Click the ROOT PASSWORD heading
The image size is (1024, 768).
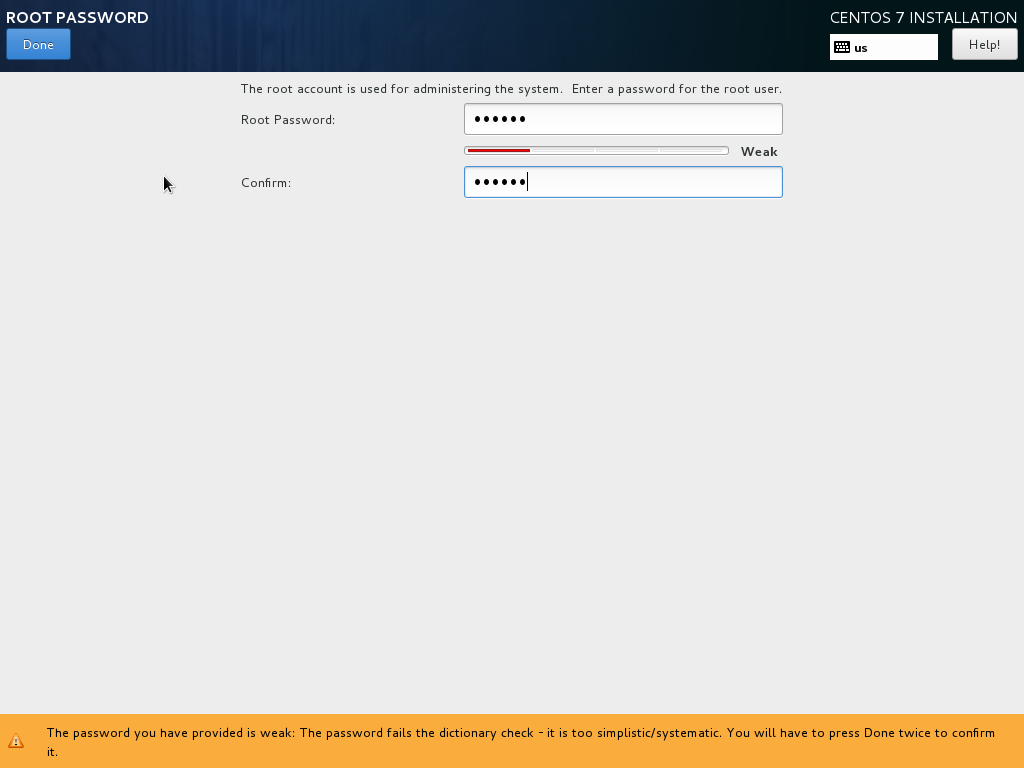[x=77, y=18]
